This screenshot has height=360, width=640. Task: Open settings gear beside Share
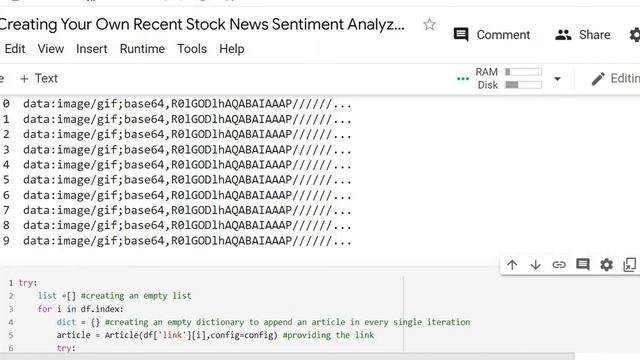(x=635, y=35)
